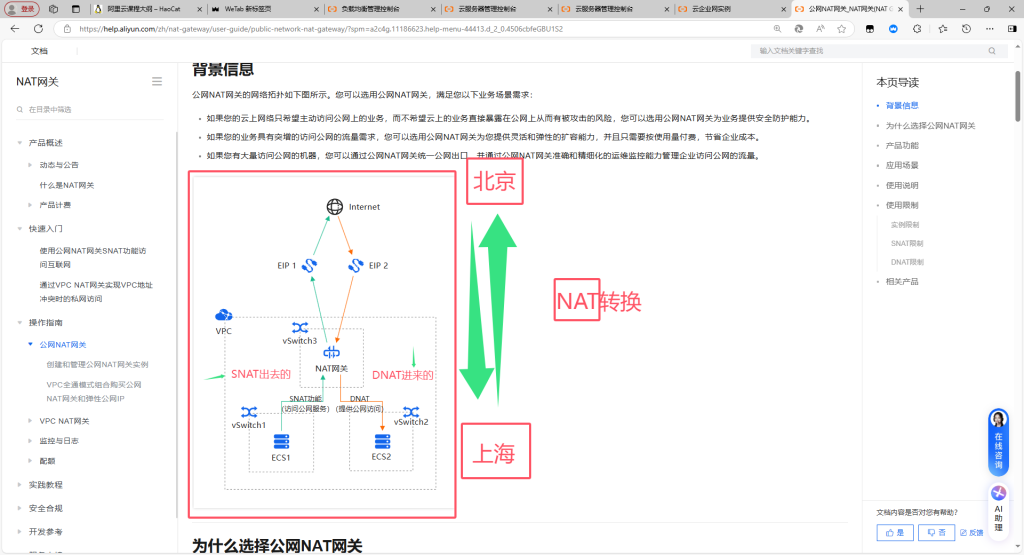Click thumbs-up 是 helpful button
Viewport: 1024px width, 555px height.
click(894, 533)
